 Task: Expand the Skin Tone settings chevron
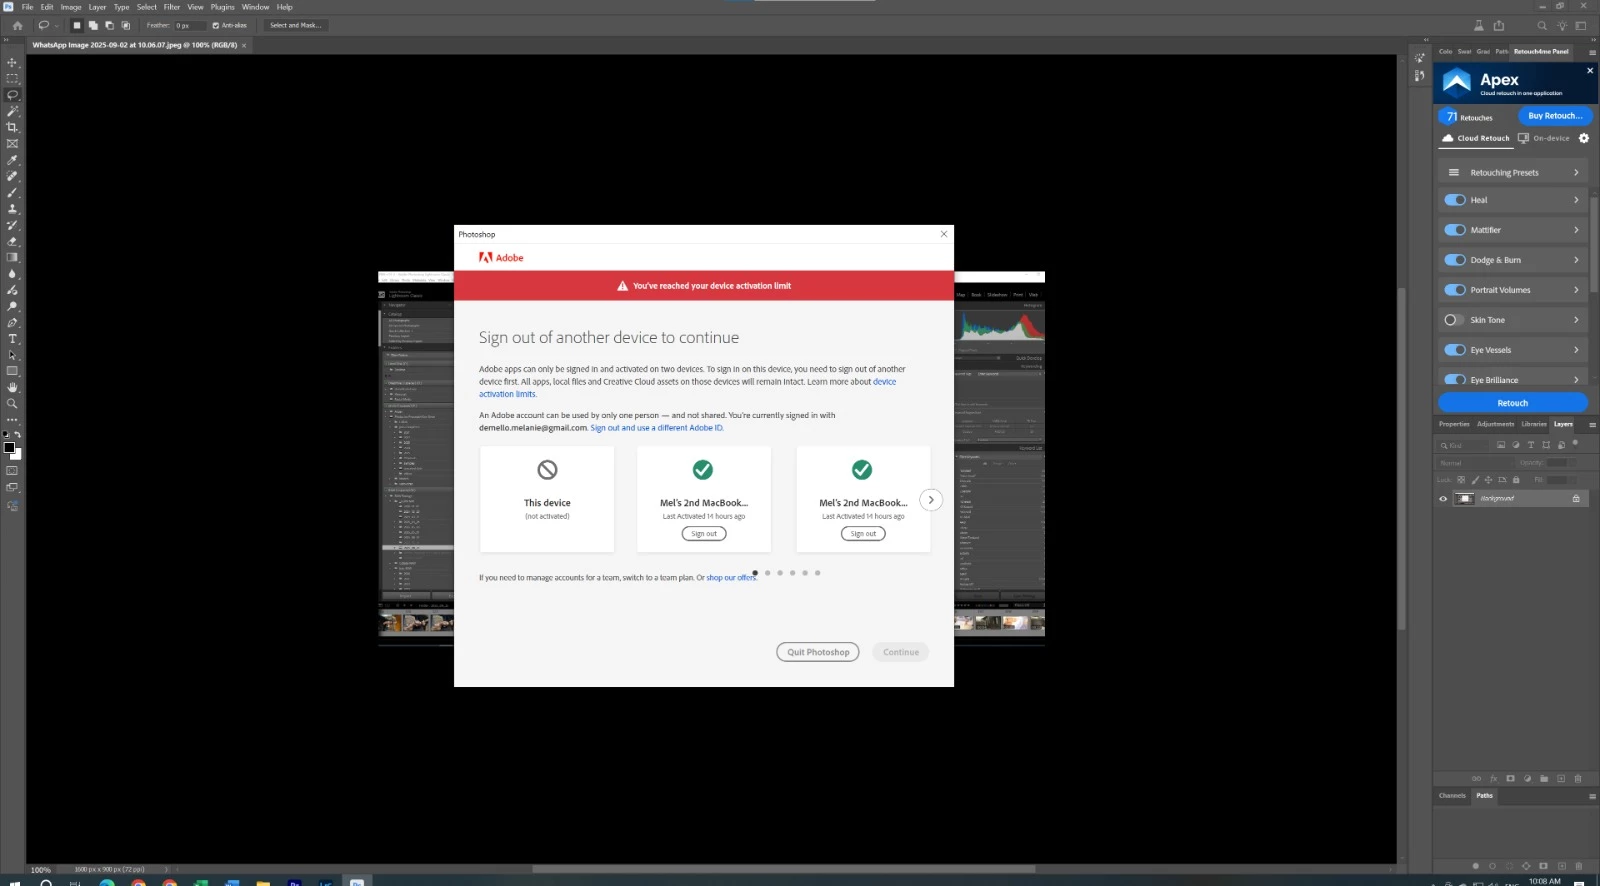coord(1576,320)
